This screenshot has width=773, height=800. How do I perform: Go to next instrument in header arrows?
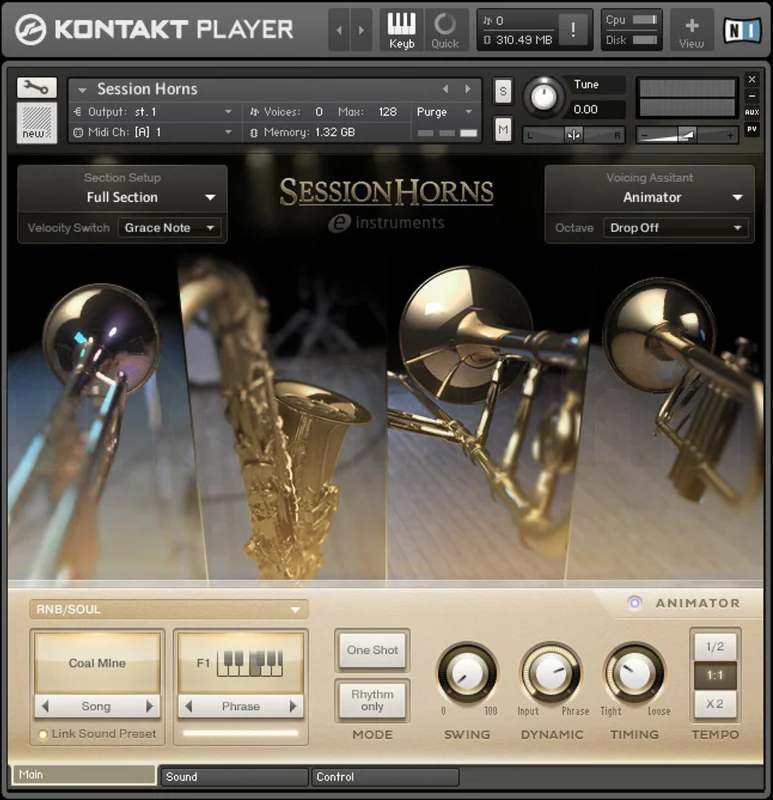(361, 30)
